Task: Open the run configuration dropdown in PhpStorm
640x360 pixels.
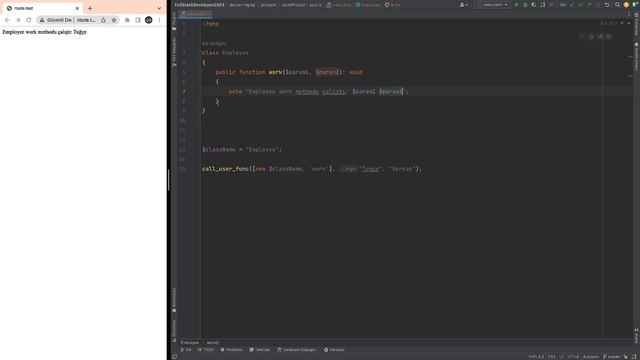Action: point(495,5)
